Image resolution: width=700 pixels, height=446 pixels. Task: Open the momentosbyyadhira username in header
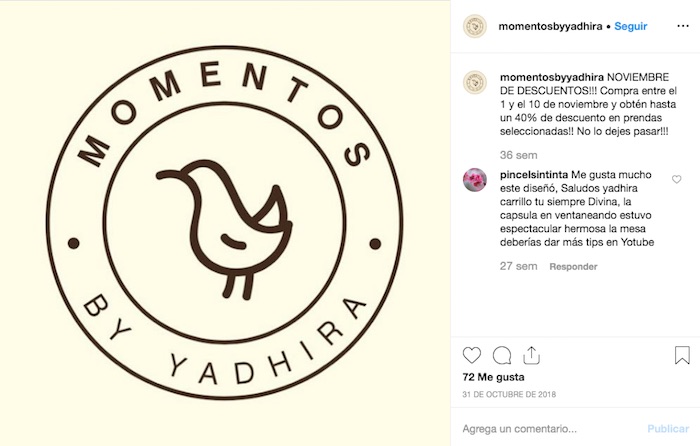pos(550,26)
